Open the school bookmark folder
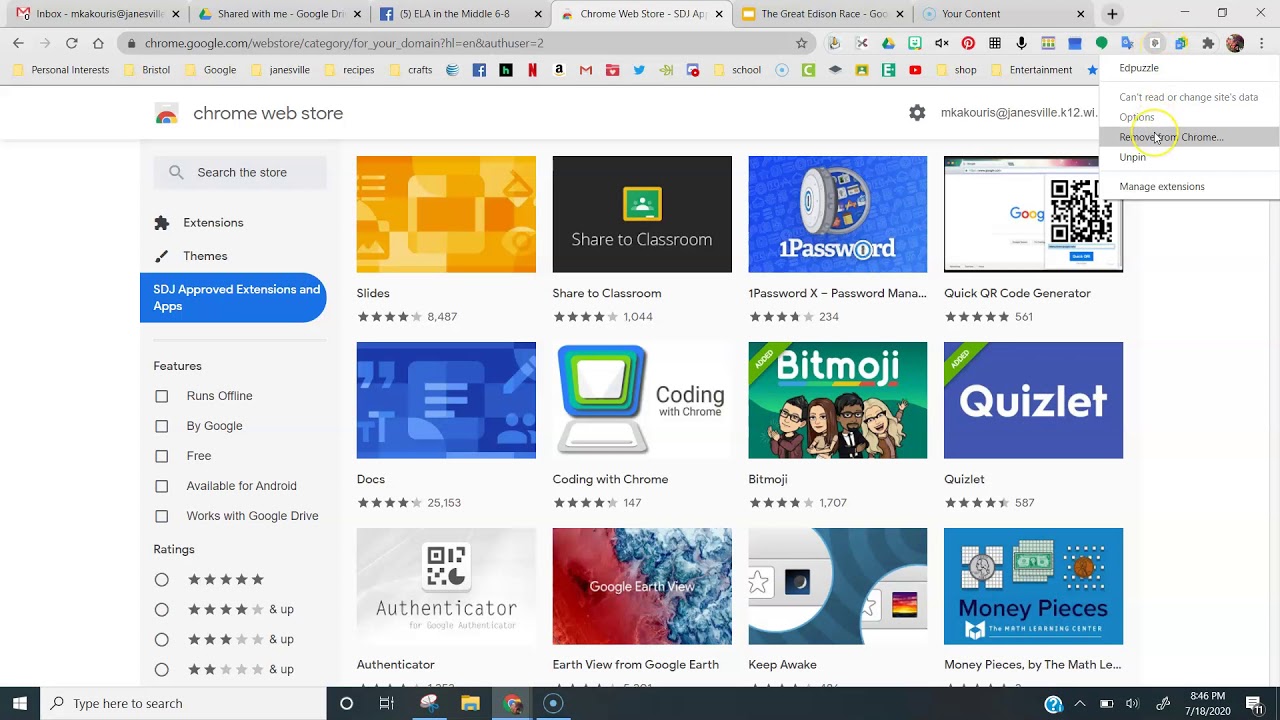Screen dimensions: 1280x720 click(736, 70)
